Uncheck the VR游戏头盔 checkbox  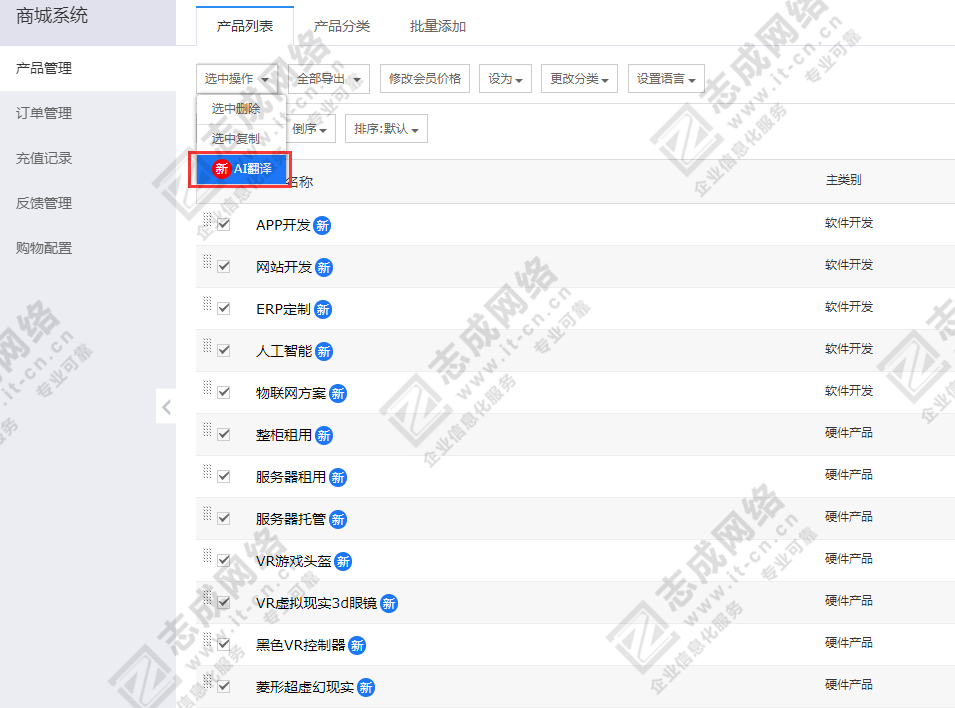pos(224,561)
